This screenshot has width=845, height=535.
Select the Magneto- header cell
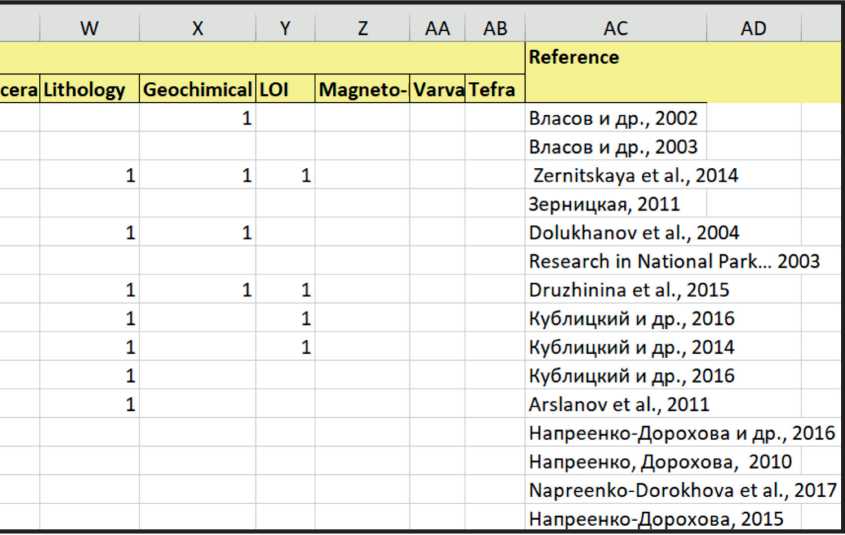(x=362, y=90)
